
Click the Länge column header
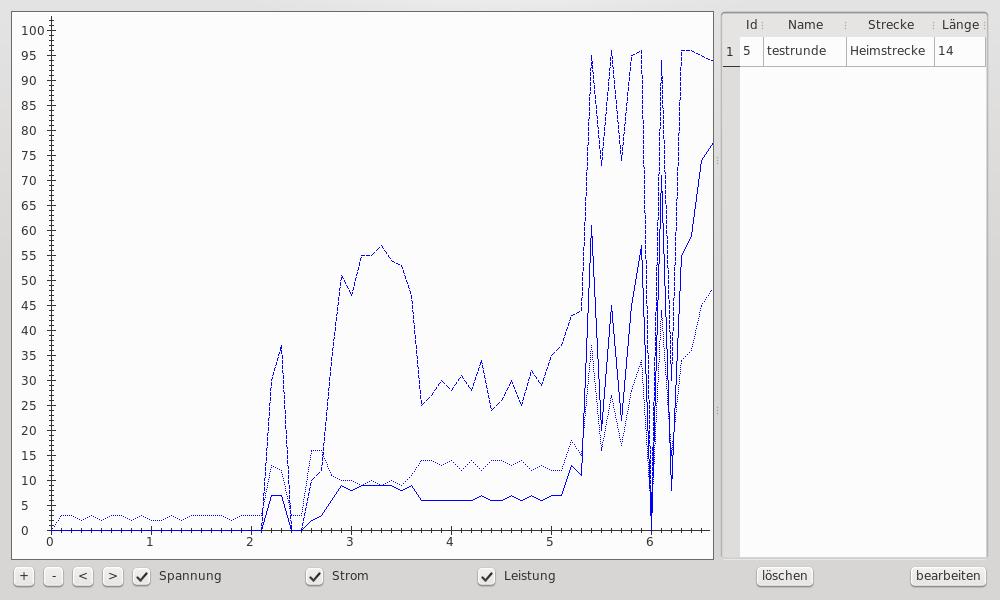pos(960,25)
